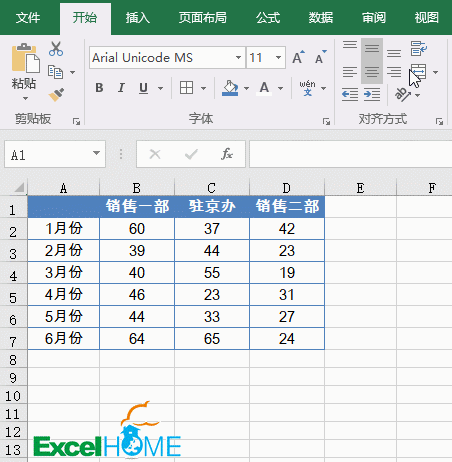The height and width of the screenshot is (462, 452).
Task: Click the Copy icon
Action: 55,72
